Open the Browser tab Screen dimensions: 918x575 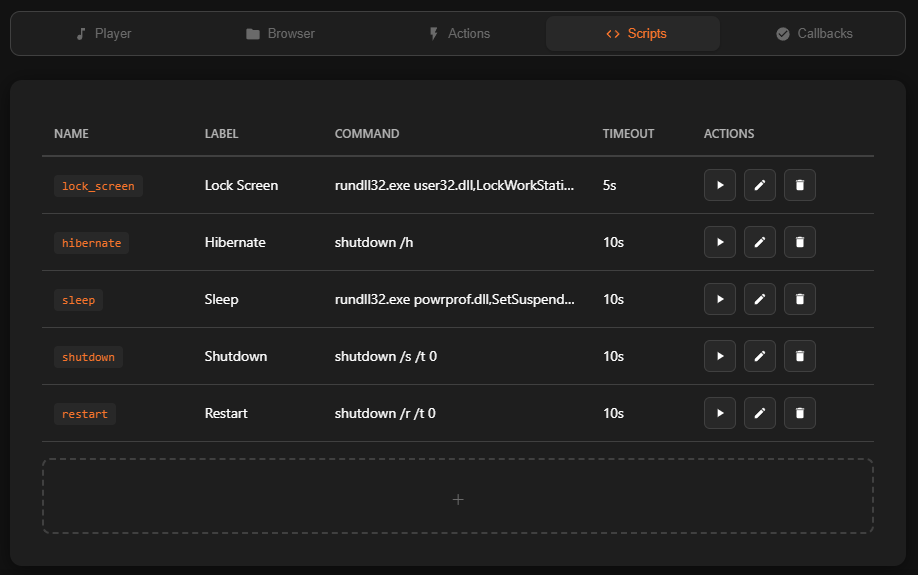point(281,34)
